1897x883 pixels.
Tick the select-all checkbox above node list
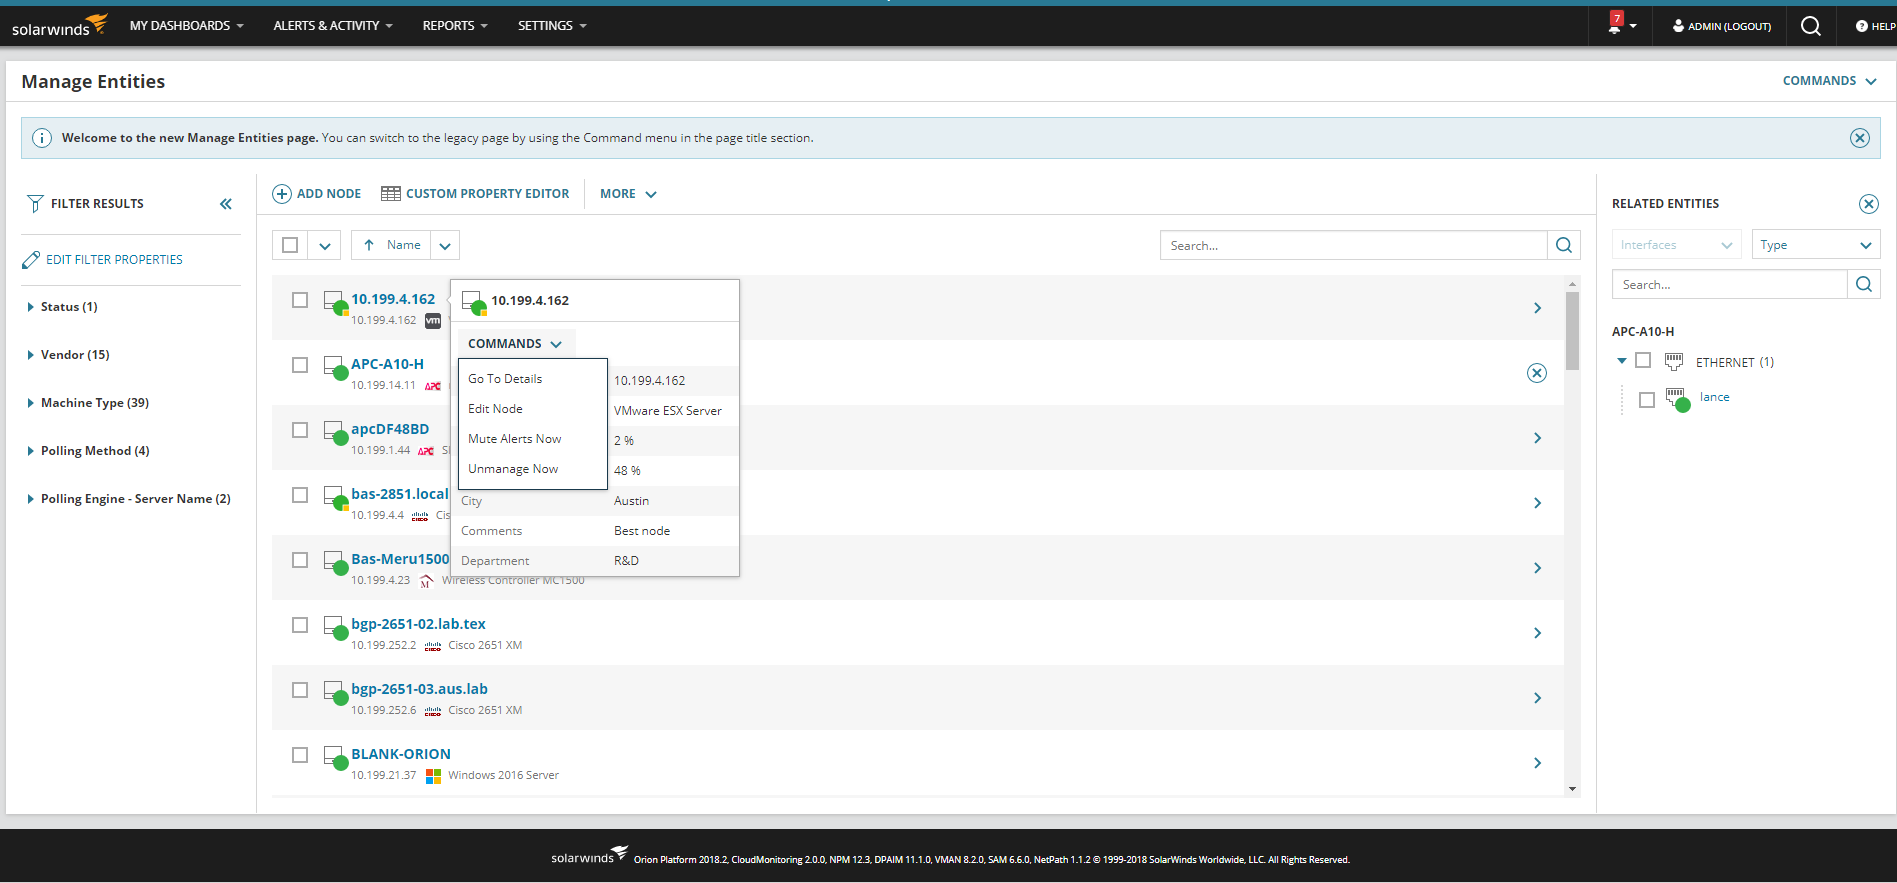click(290, 245)
